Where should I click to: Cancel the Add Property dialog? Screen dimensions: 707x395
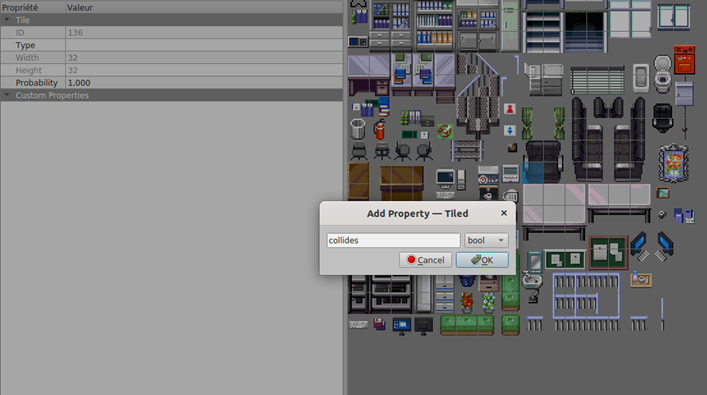tap(425, 260)
